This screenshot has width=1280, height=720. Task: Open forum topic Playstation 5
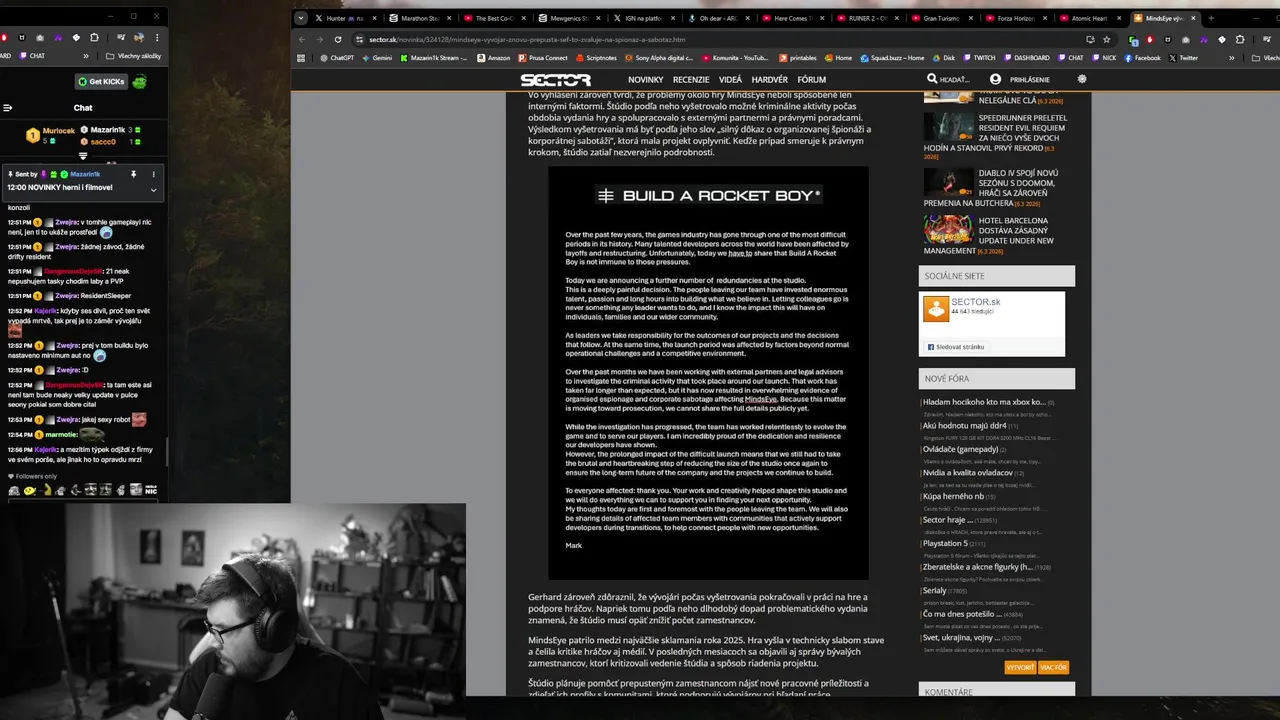click(x=946, y=543)
